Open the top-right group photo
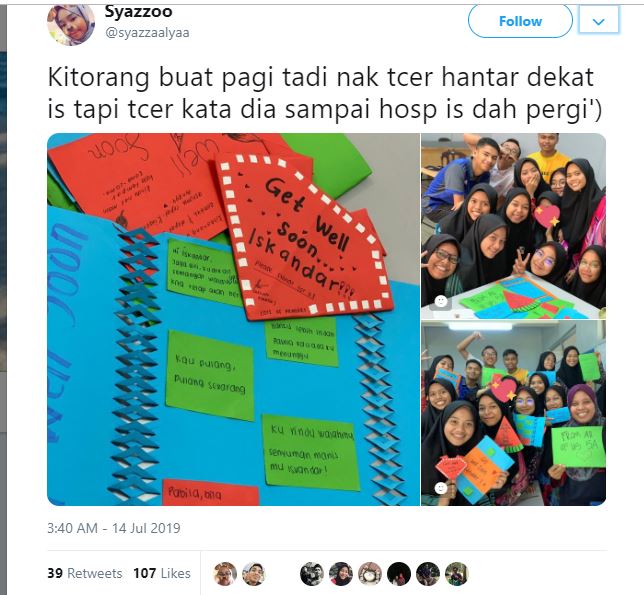Screen dimensions: 644x595 pyautogui.click(x=513, y=226)
